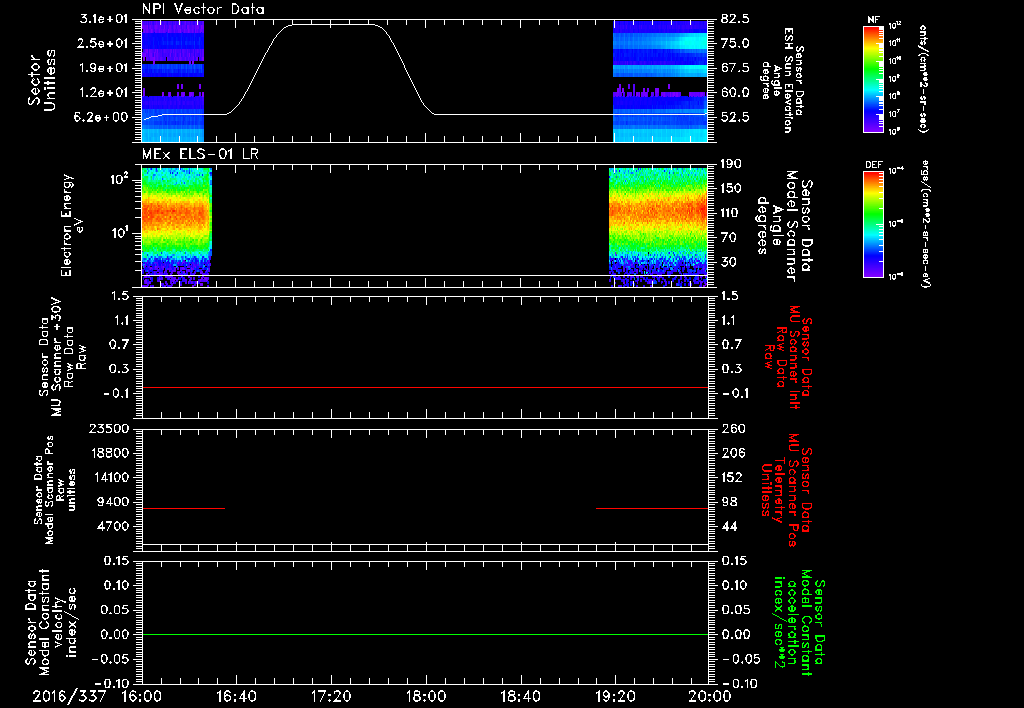The height and width of the screenshot is (708, 1024).
Task: Click the "2016/337" date label
Action: (x=69, y=696)
